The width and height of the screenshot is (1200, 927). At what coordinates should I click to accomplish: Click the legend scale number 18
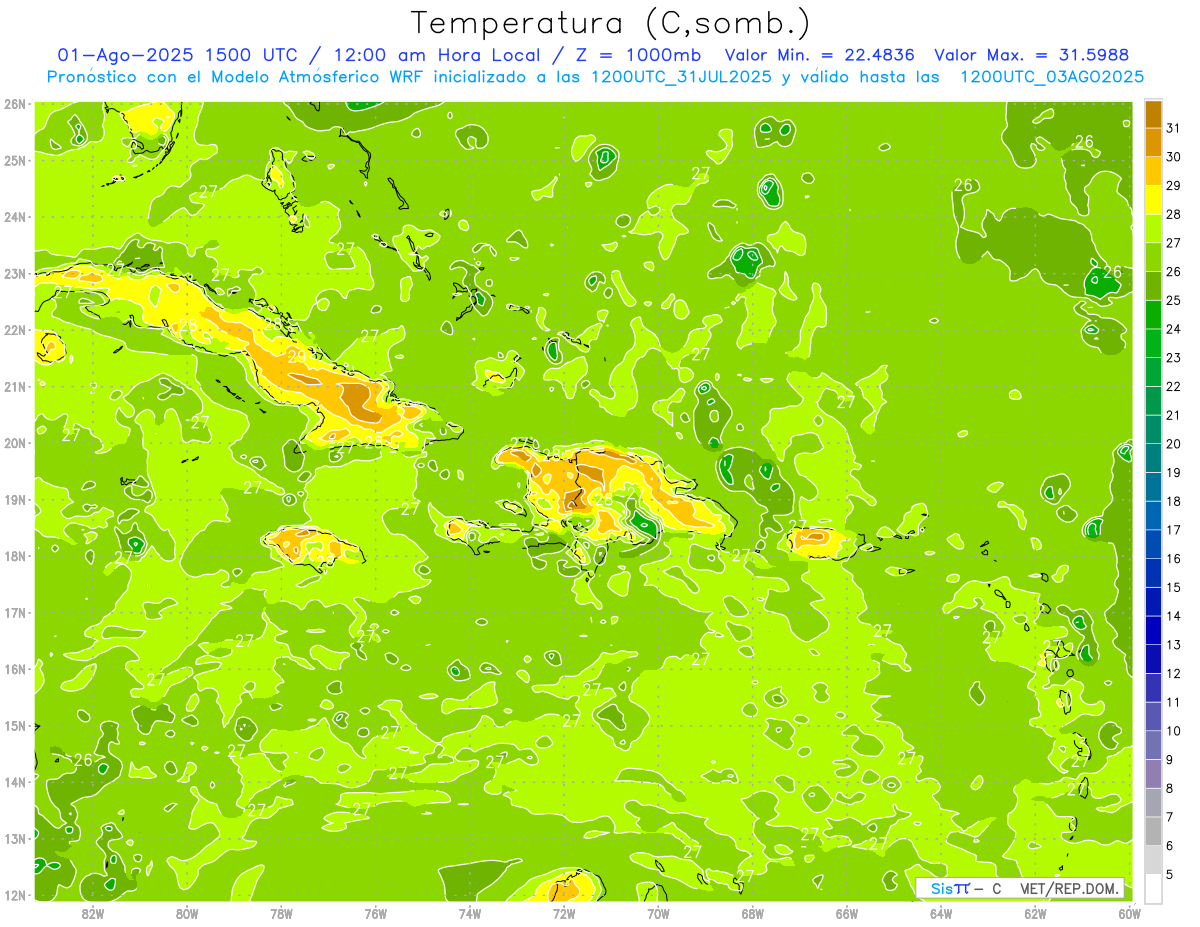click(x=1174, y=501)
